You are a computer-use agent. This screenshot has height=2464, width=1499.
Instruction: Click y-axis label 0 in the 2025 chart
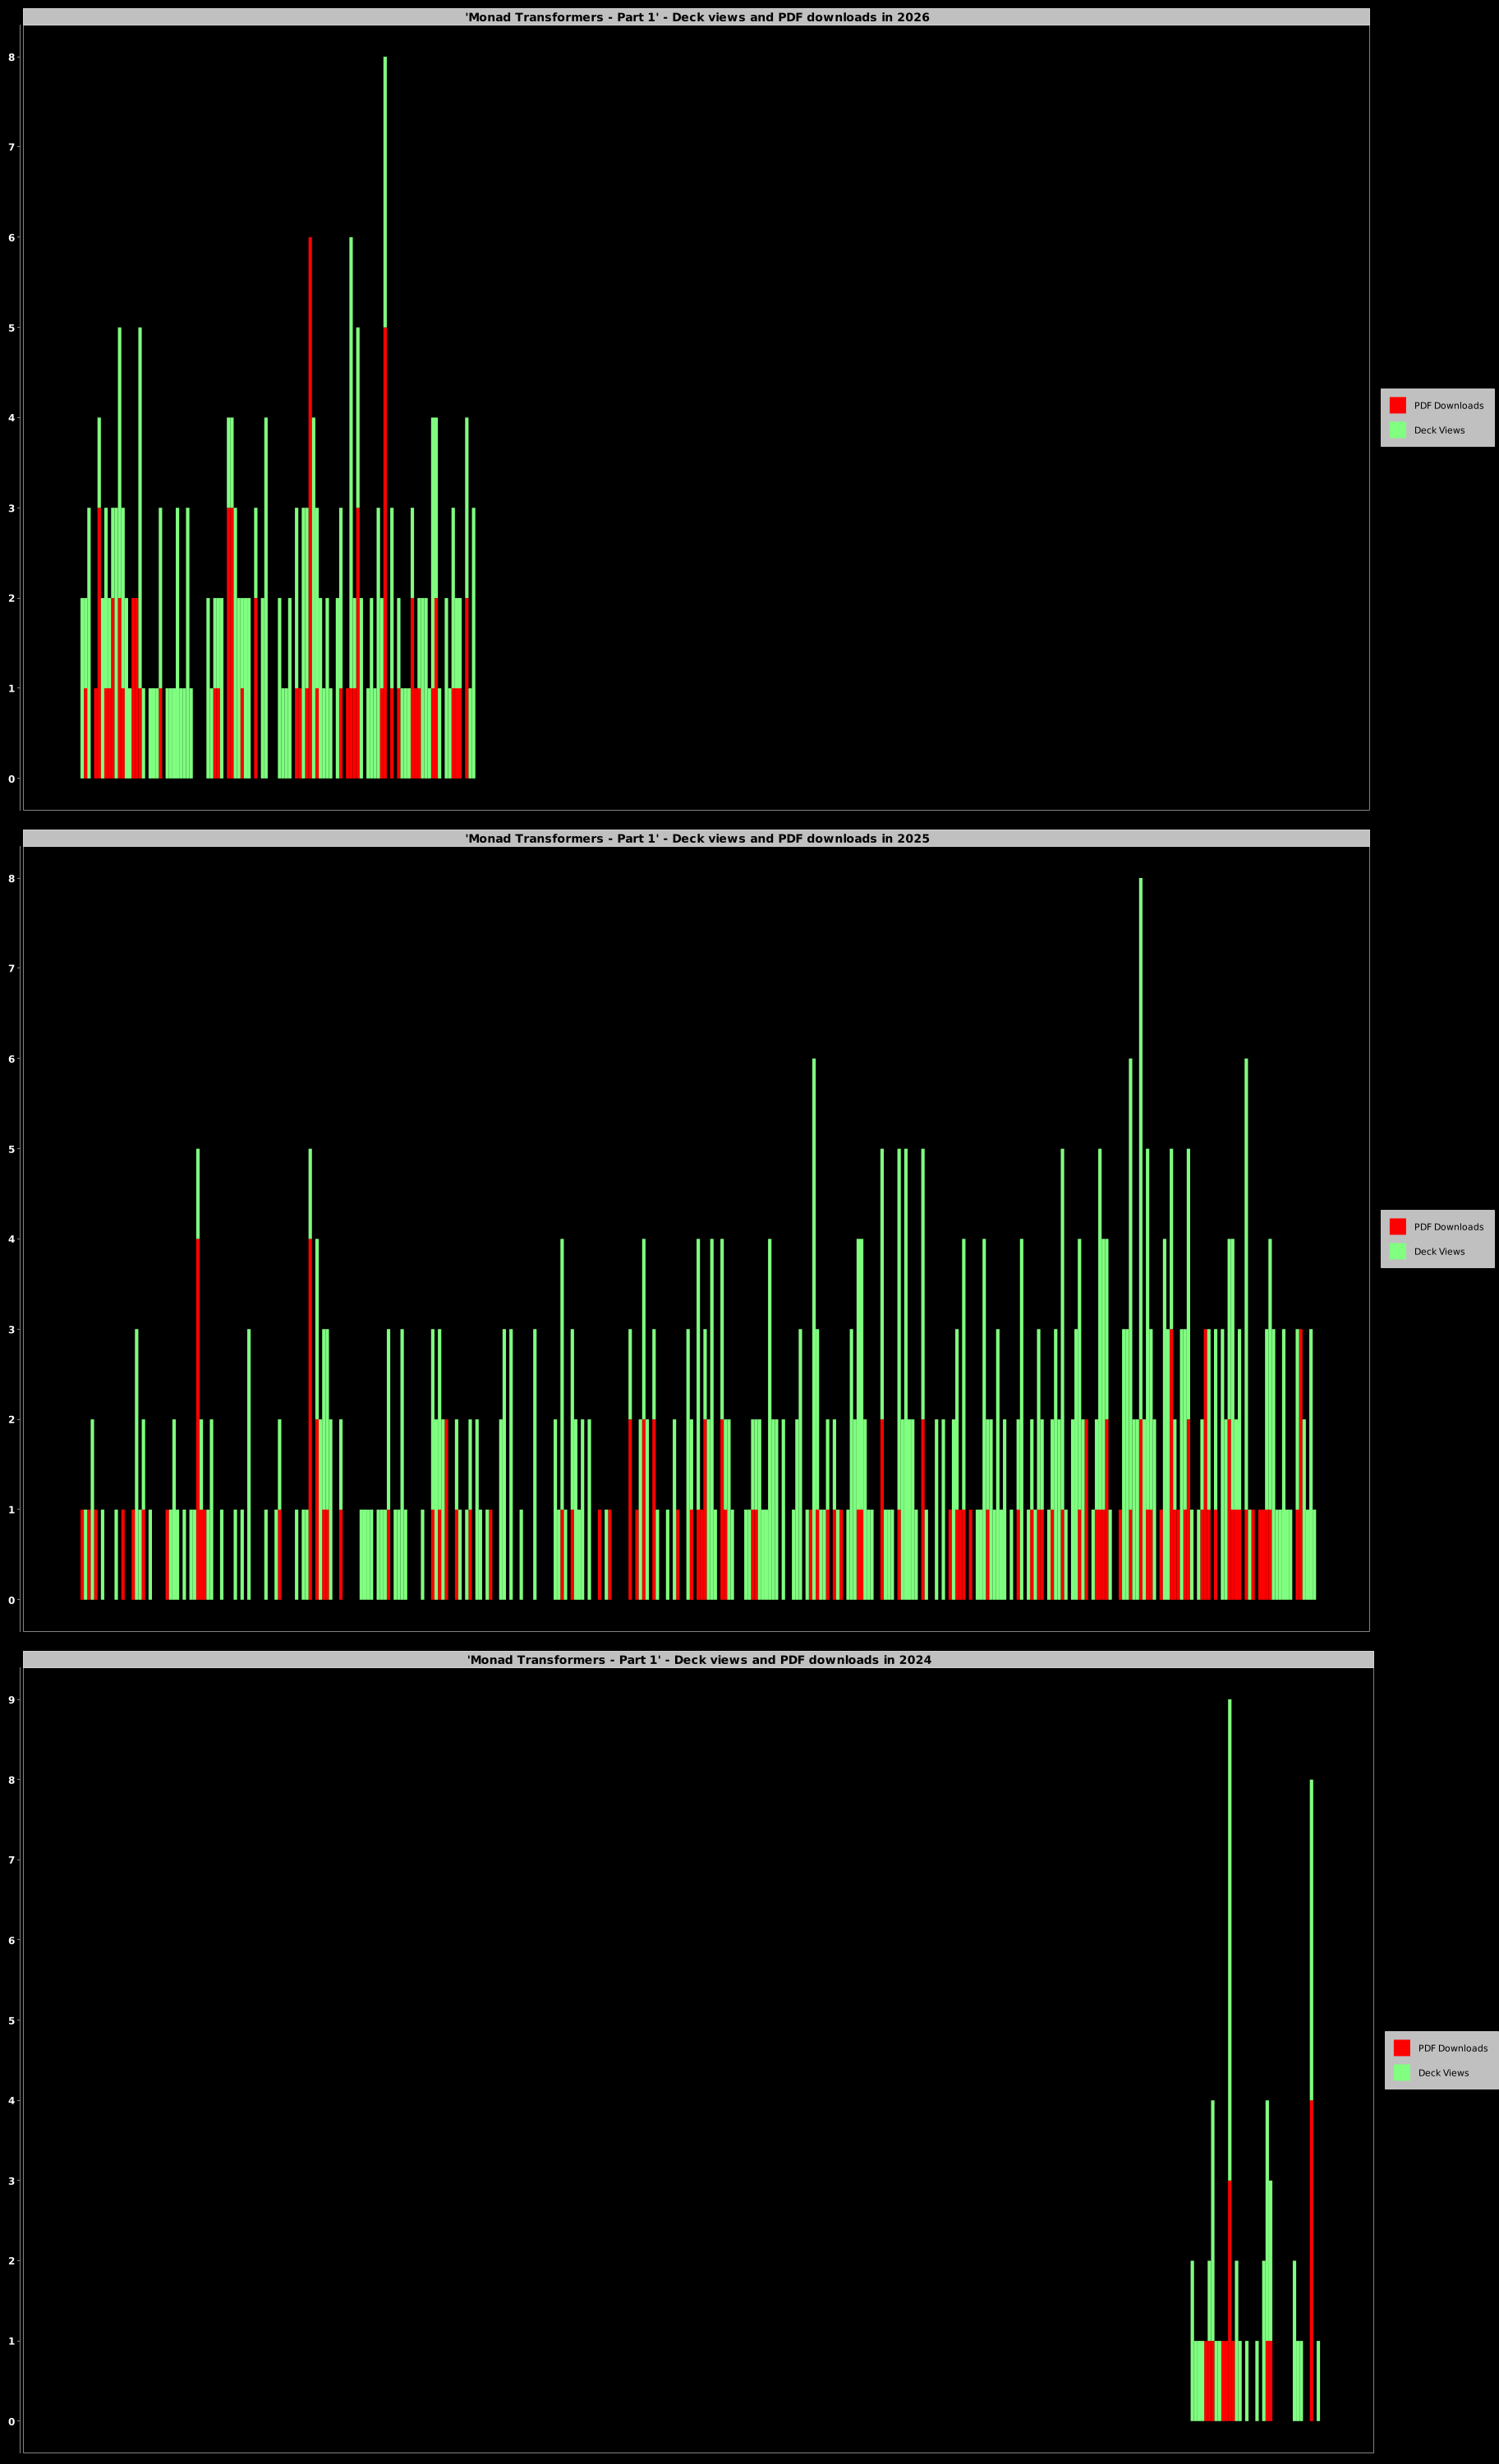tap(12, 1600)
